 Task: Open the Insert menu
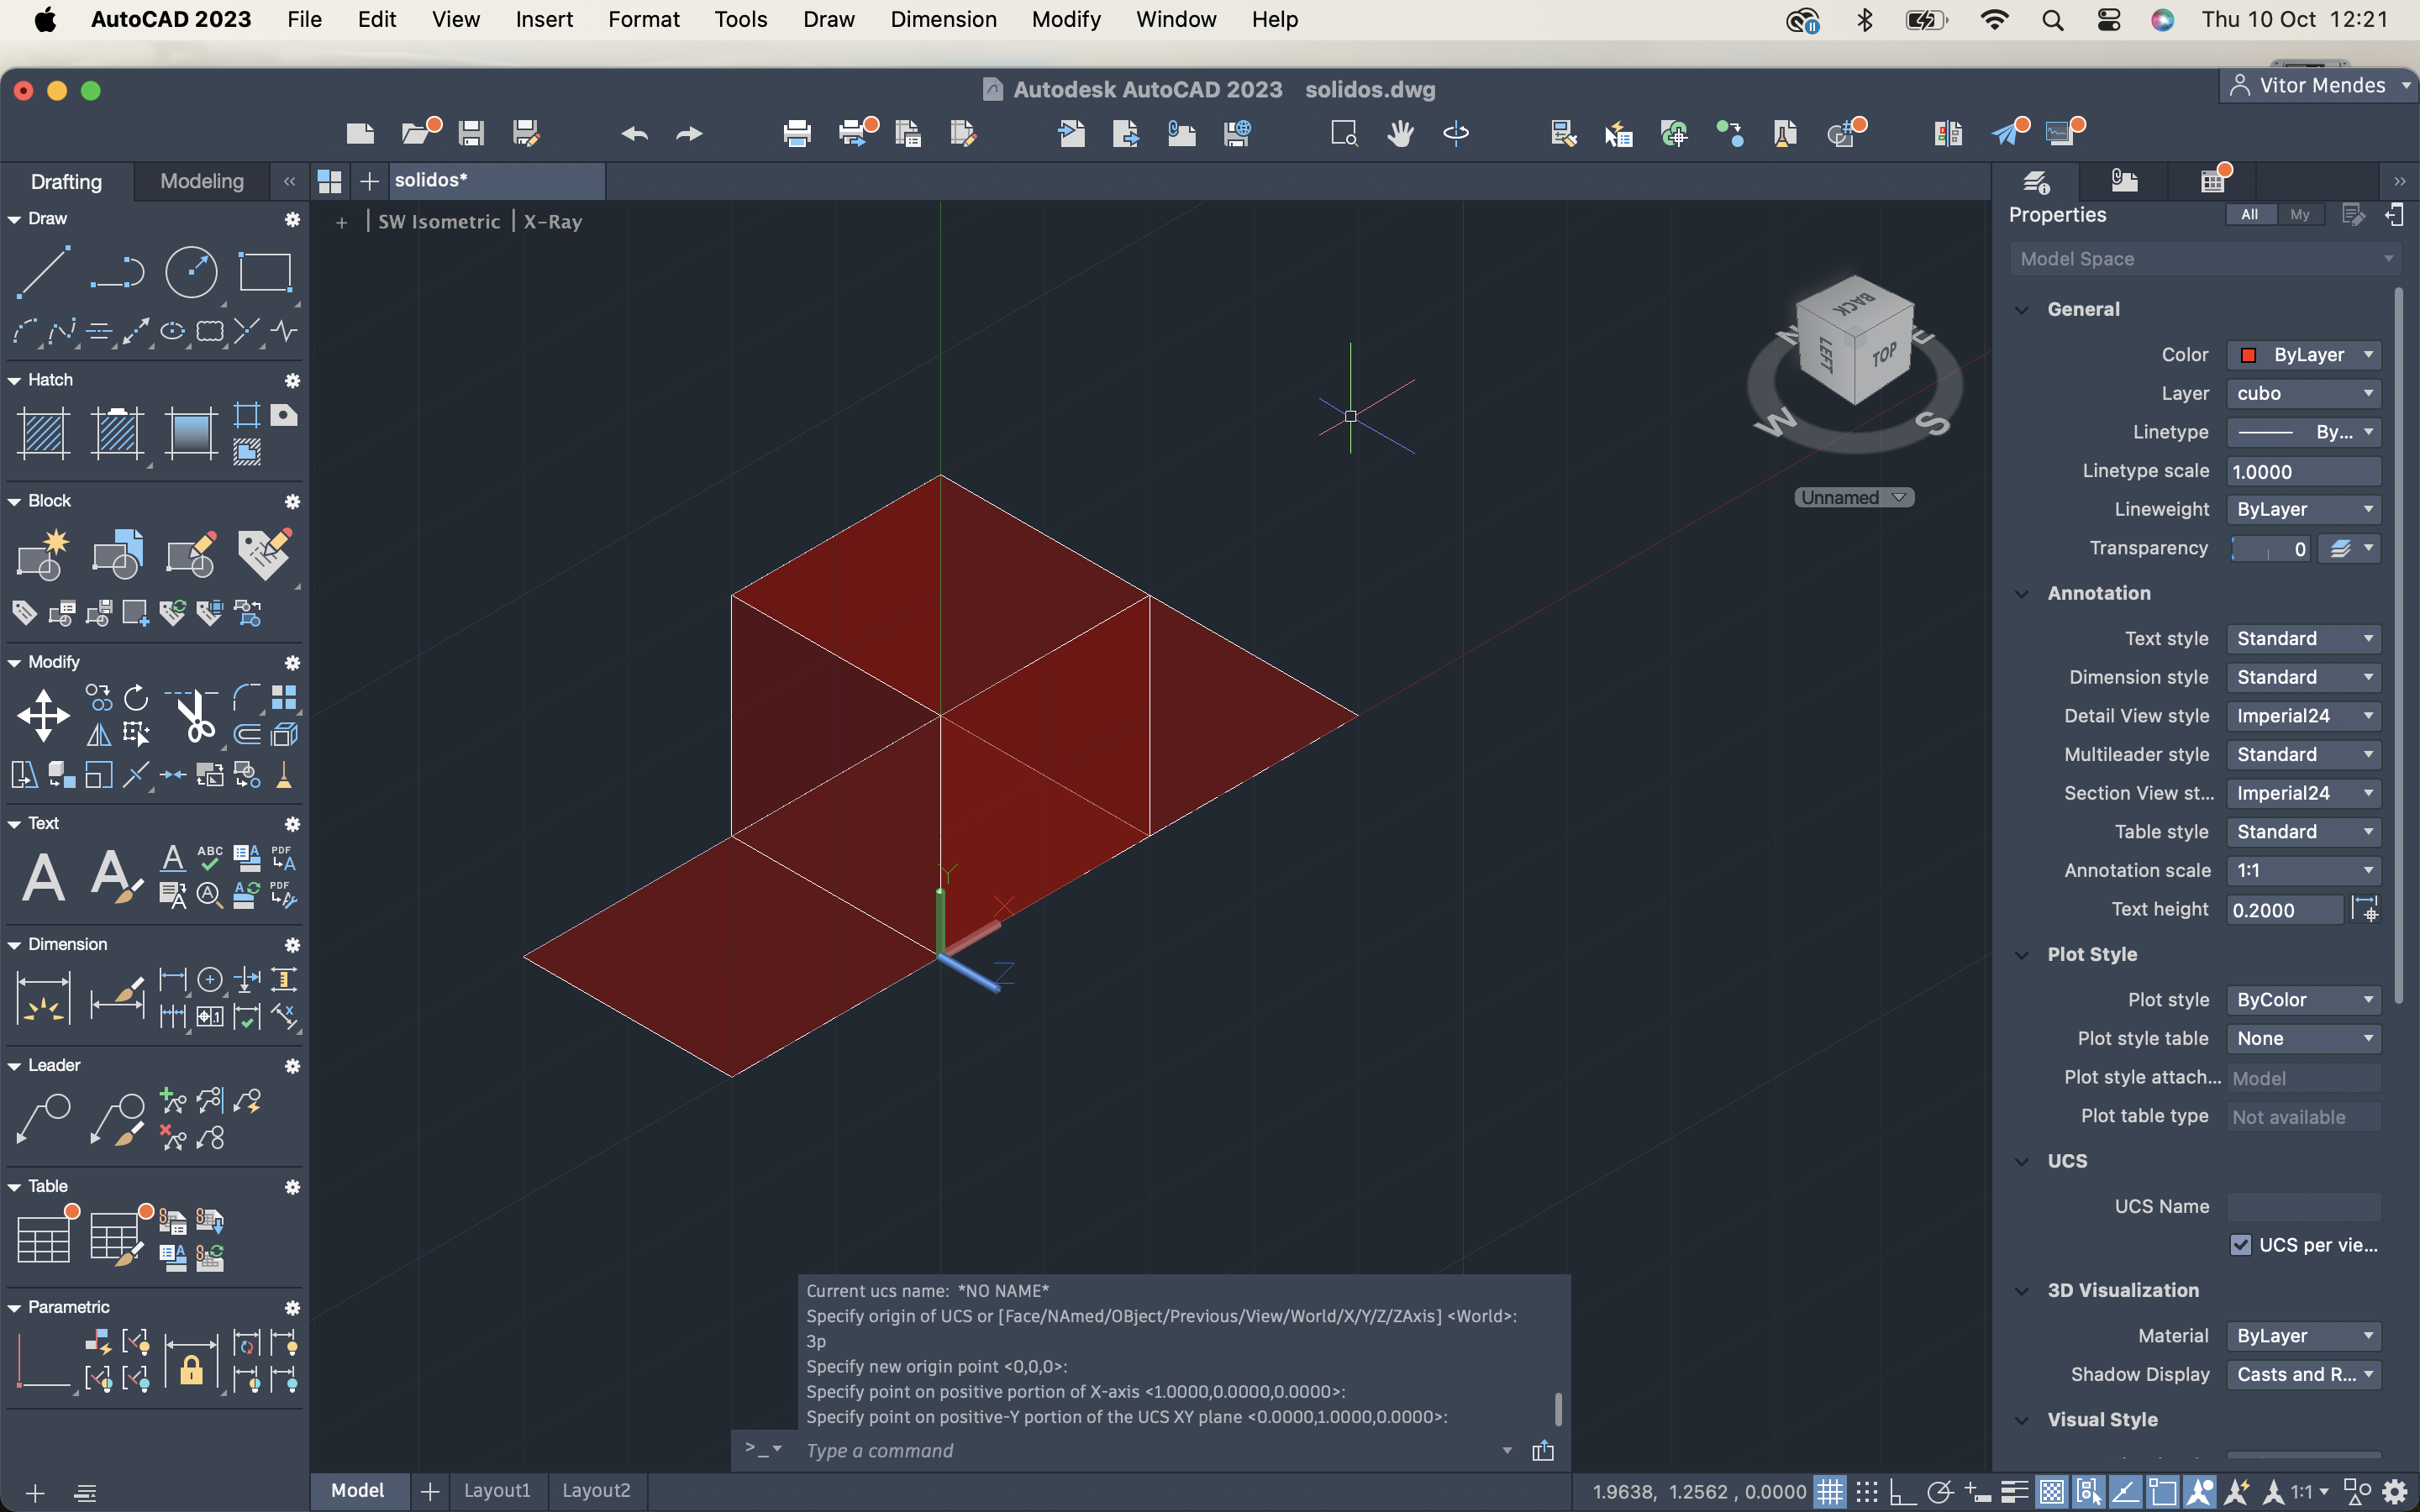543,19
